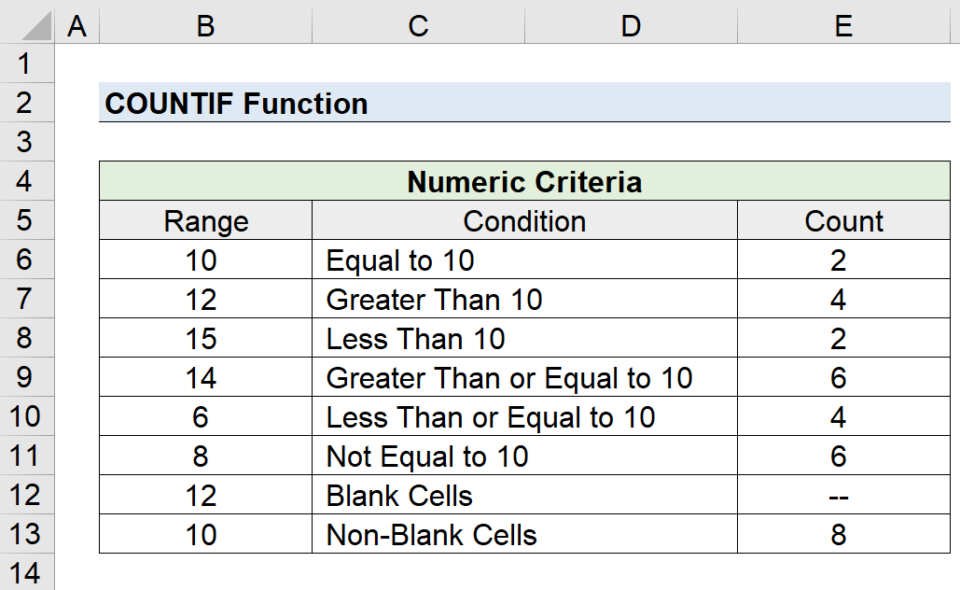Select the cell containing Equal to 10
The width and height of the screenshot is (960, 590).
coord(524,260)
